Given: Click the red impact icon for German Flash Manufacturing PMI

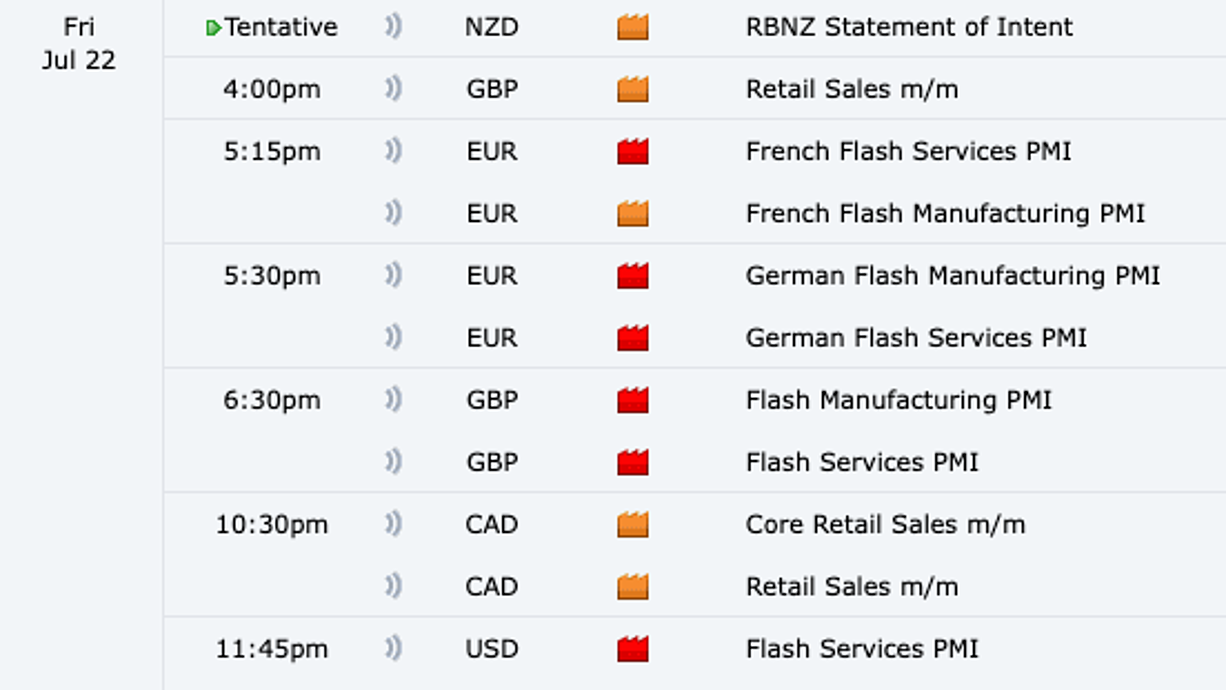Looking at the screenshot, I should [632, 276].
